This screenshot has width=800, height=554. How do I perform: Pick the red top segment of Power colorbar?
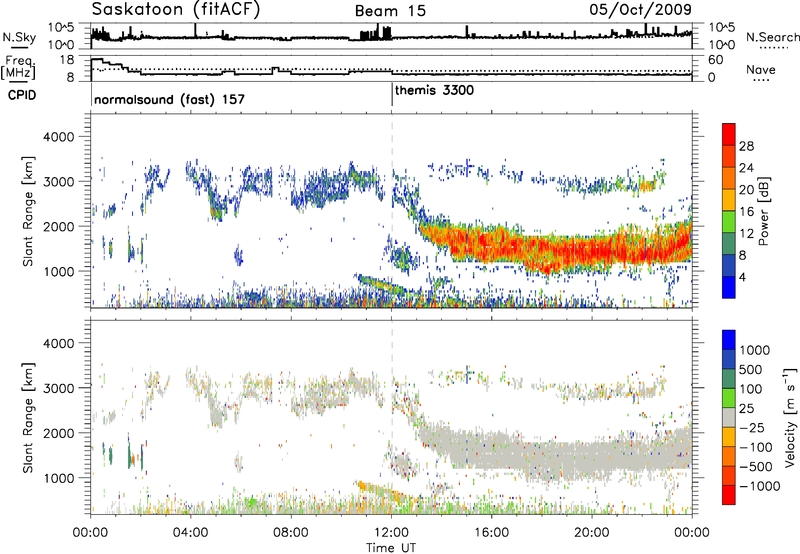(729, 135)
